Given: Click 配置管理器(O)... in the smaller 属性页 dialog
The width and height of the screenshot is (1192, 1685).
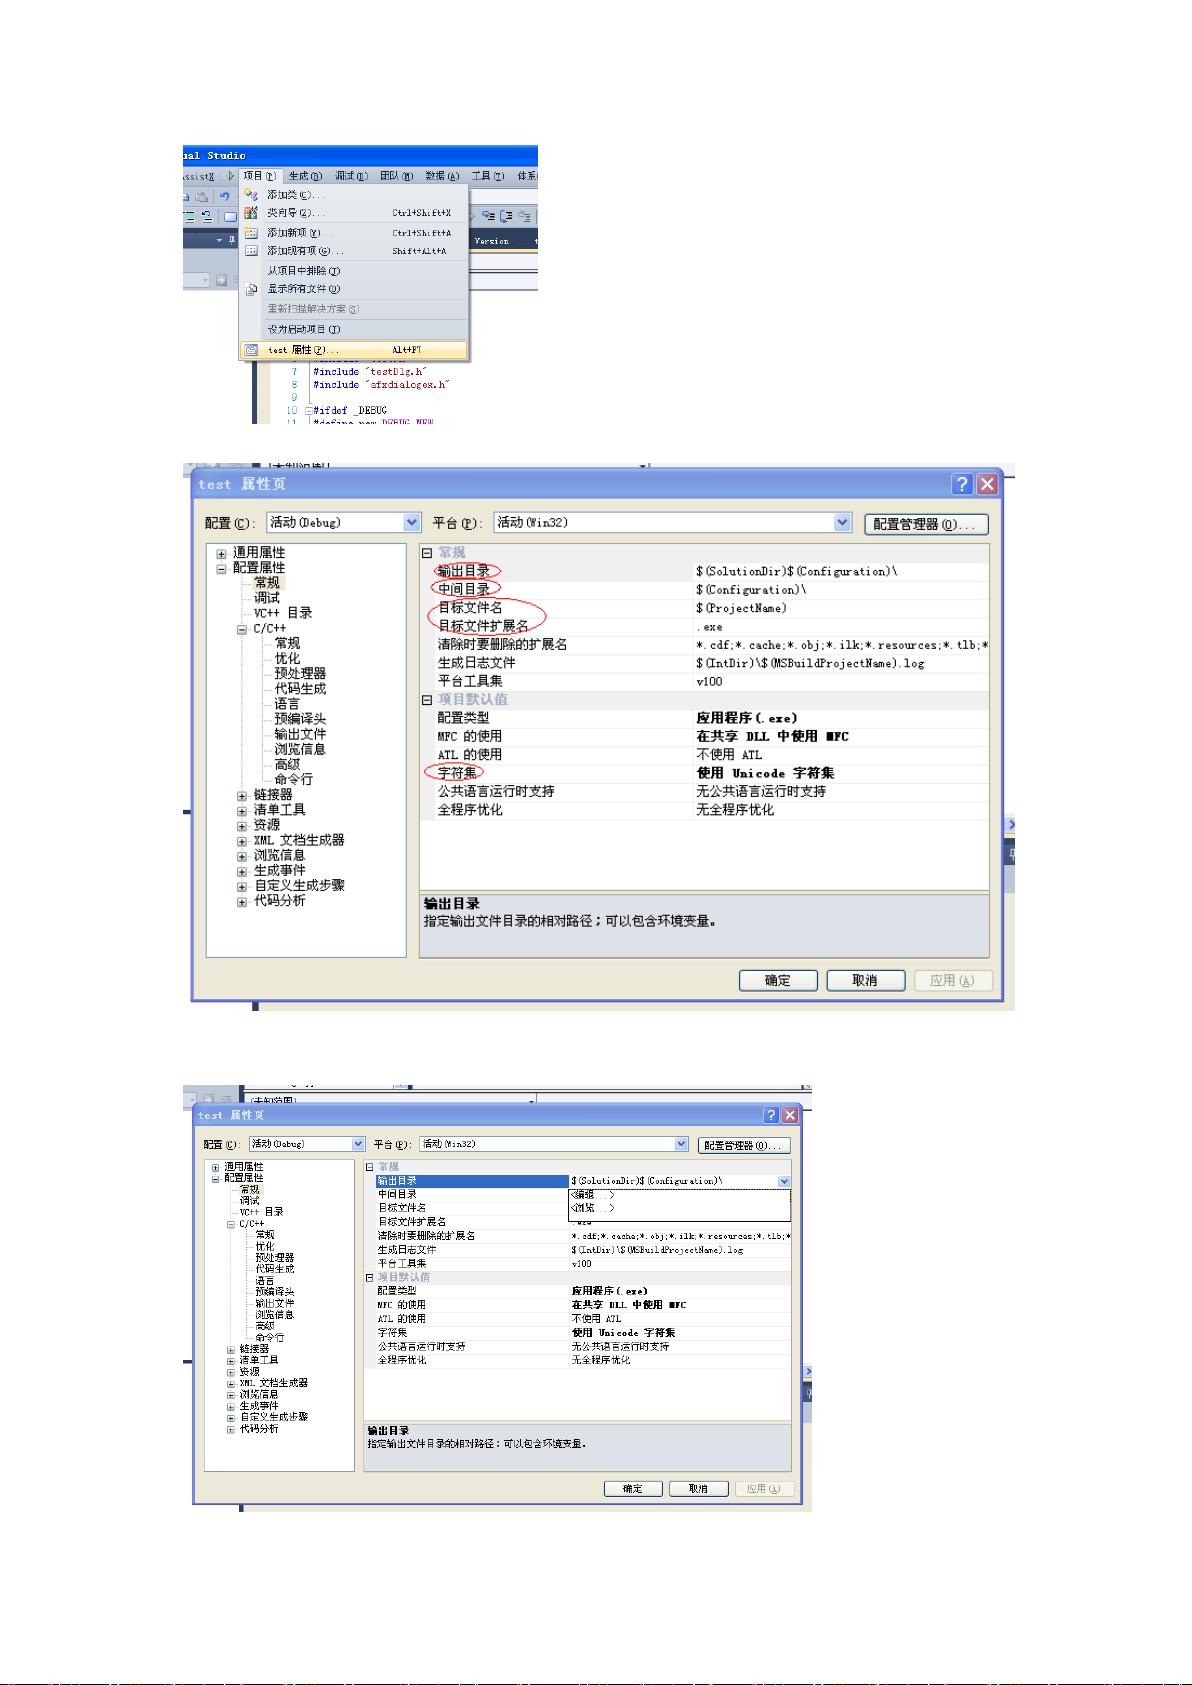Looking at the screenshot, I should 745,1146.
